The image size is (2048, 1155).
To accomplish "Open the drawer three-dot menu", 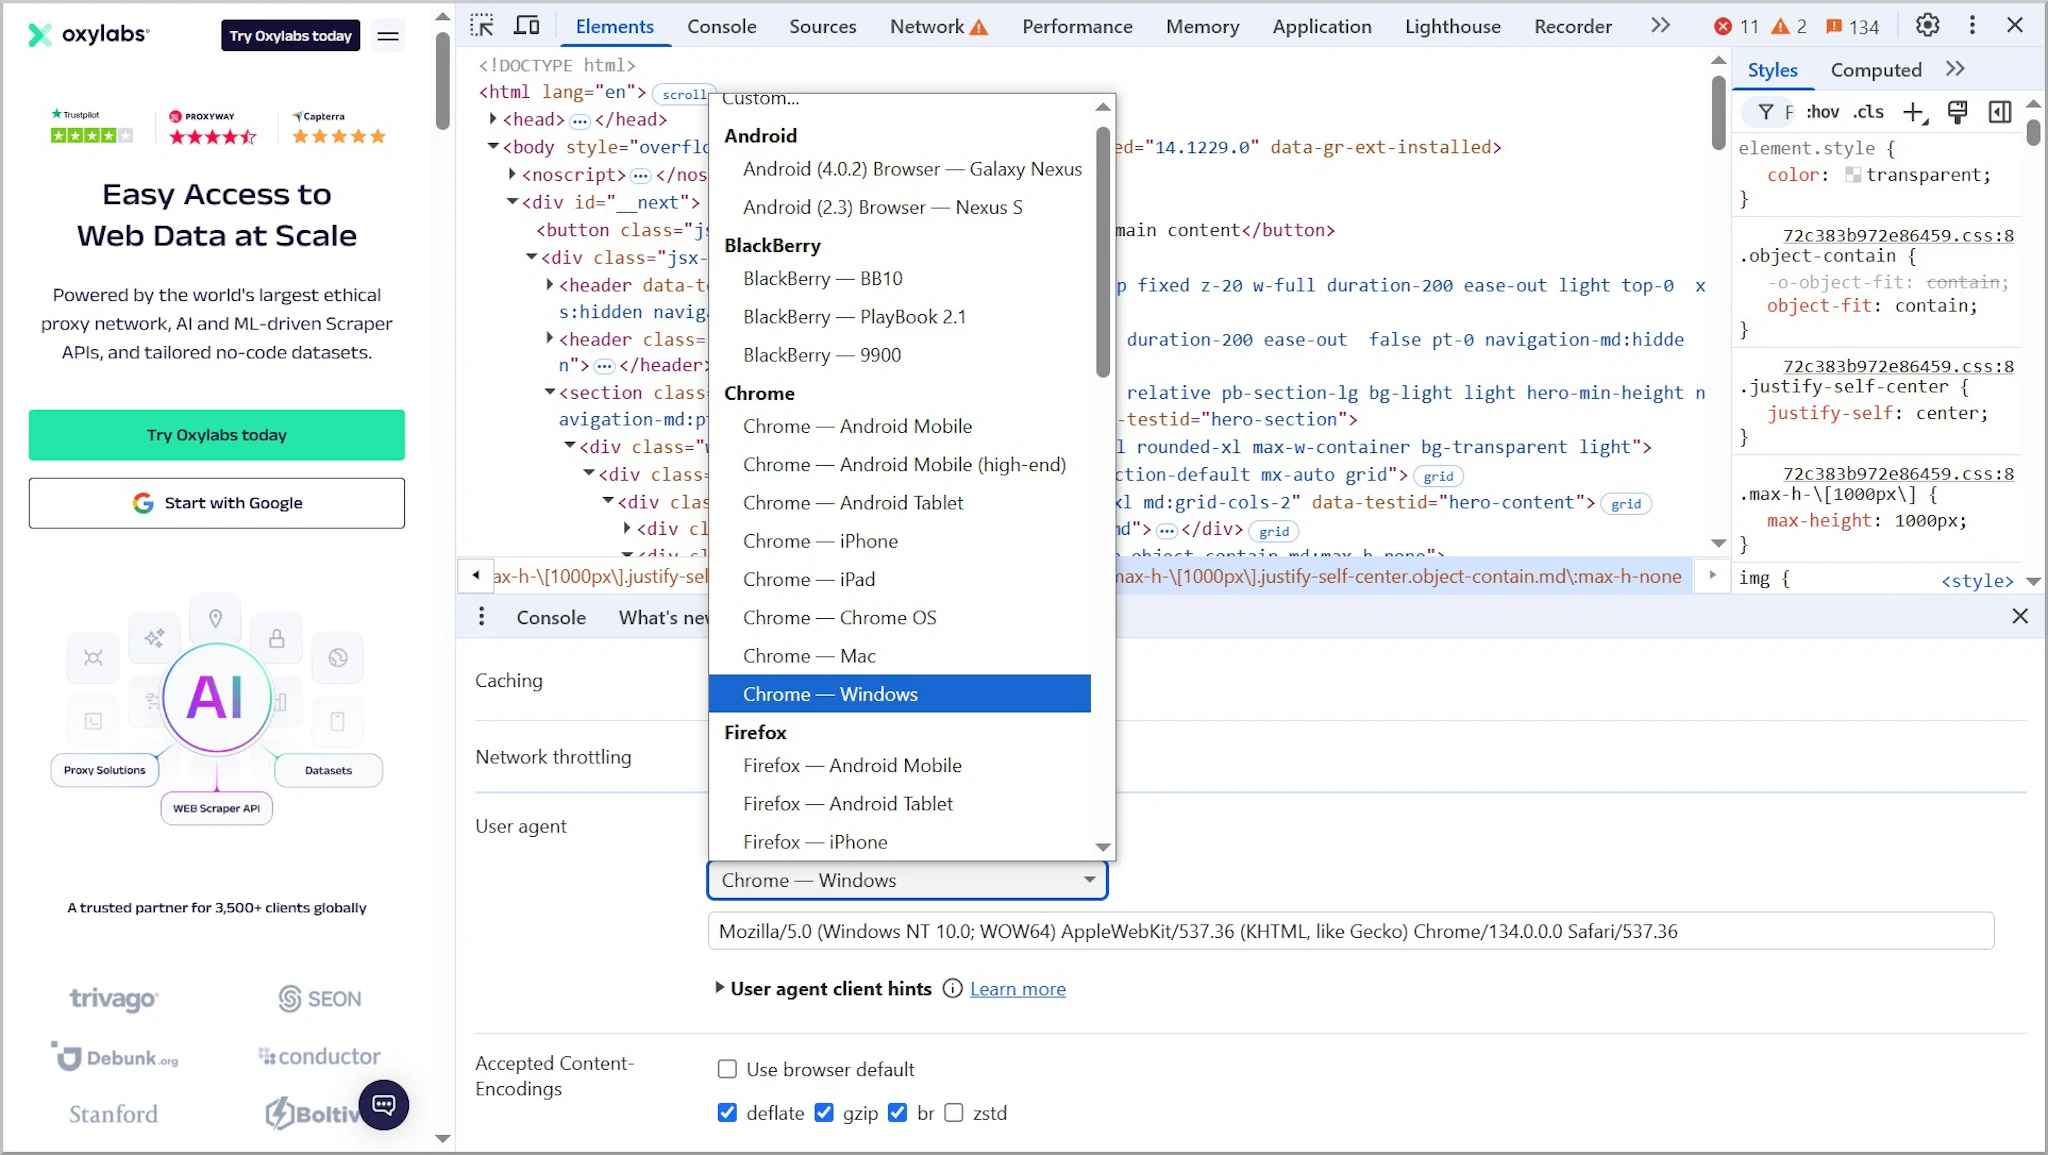I will 481,617.
